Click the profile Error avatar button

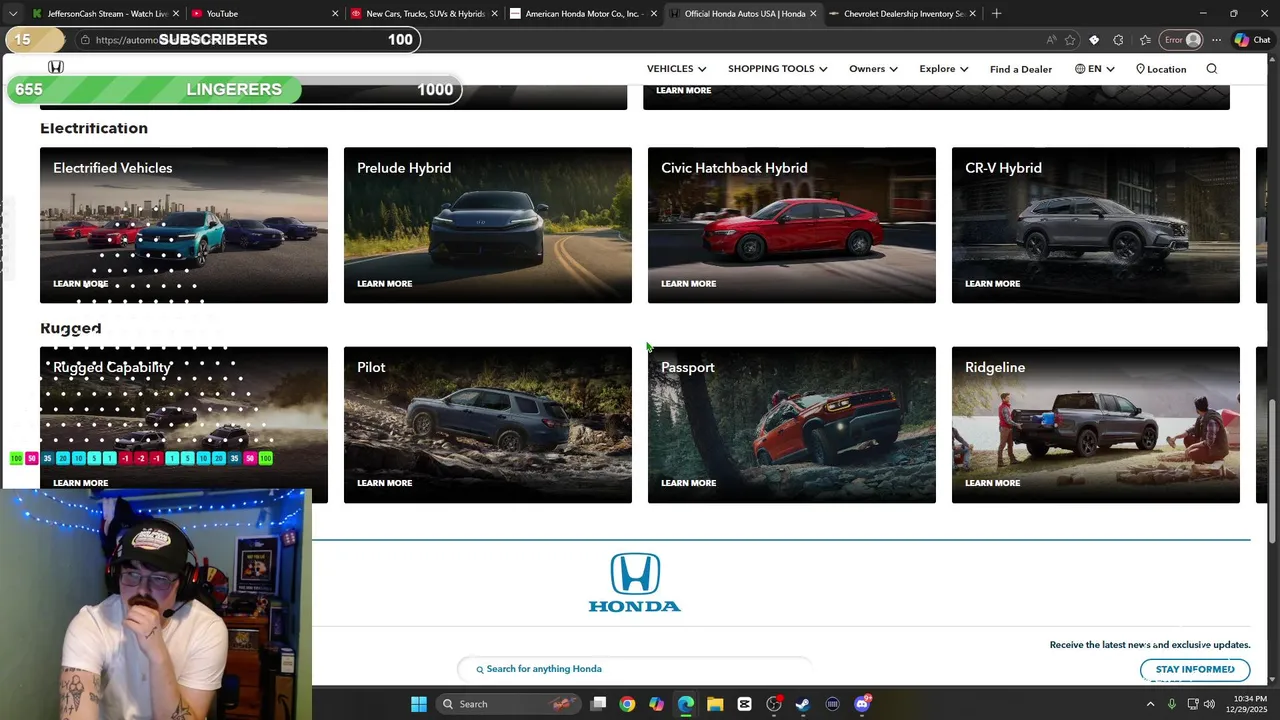[x=1182, y=40]
